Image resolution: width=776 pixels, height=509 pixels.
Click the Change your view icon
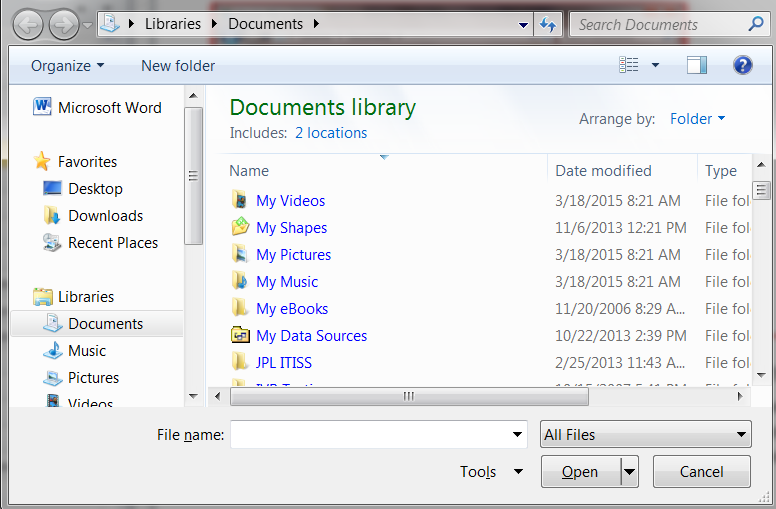[629, 64]
